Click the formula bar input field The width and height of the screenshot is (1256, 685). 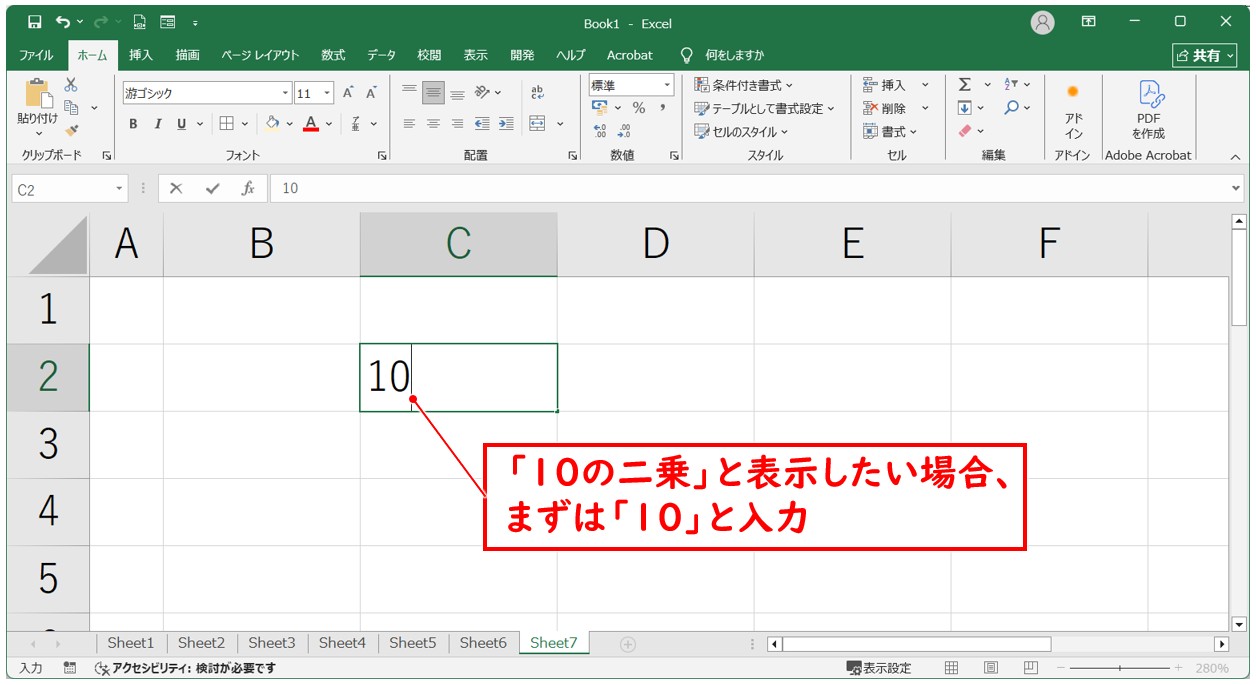click(750, 188)
